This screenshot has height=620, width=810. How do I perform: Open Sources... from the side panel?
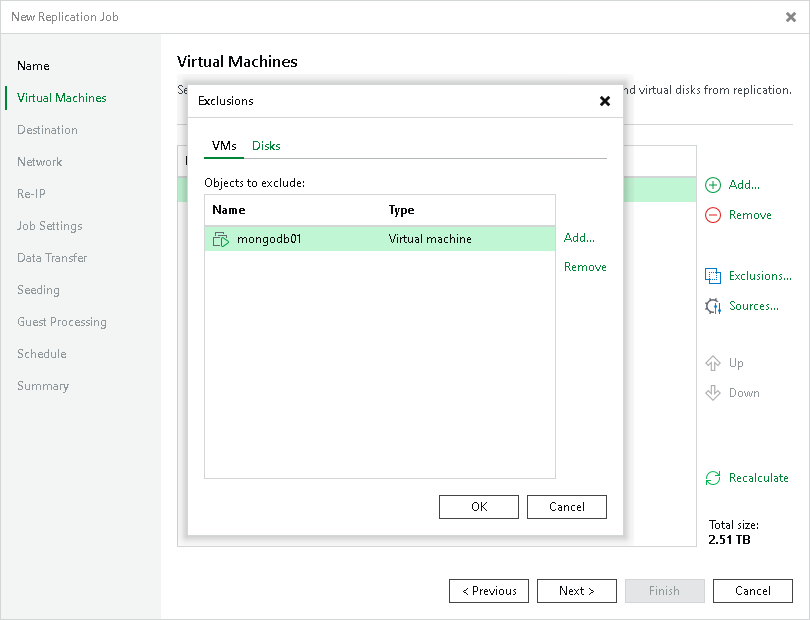tap(754, 306)
